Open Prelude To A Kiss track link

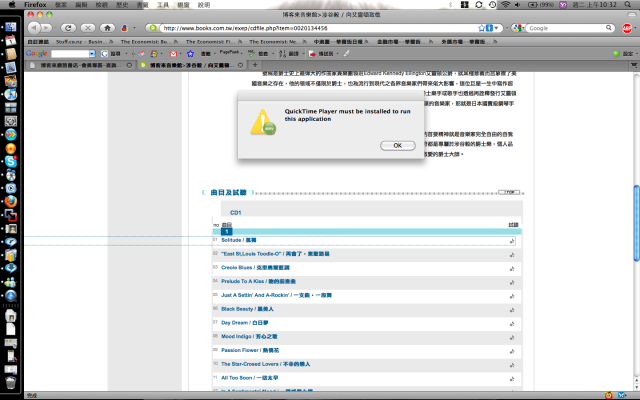pyautogui.click(x=258, y=281)
